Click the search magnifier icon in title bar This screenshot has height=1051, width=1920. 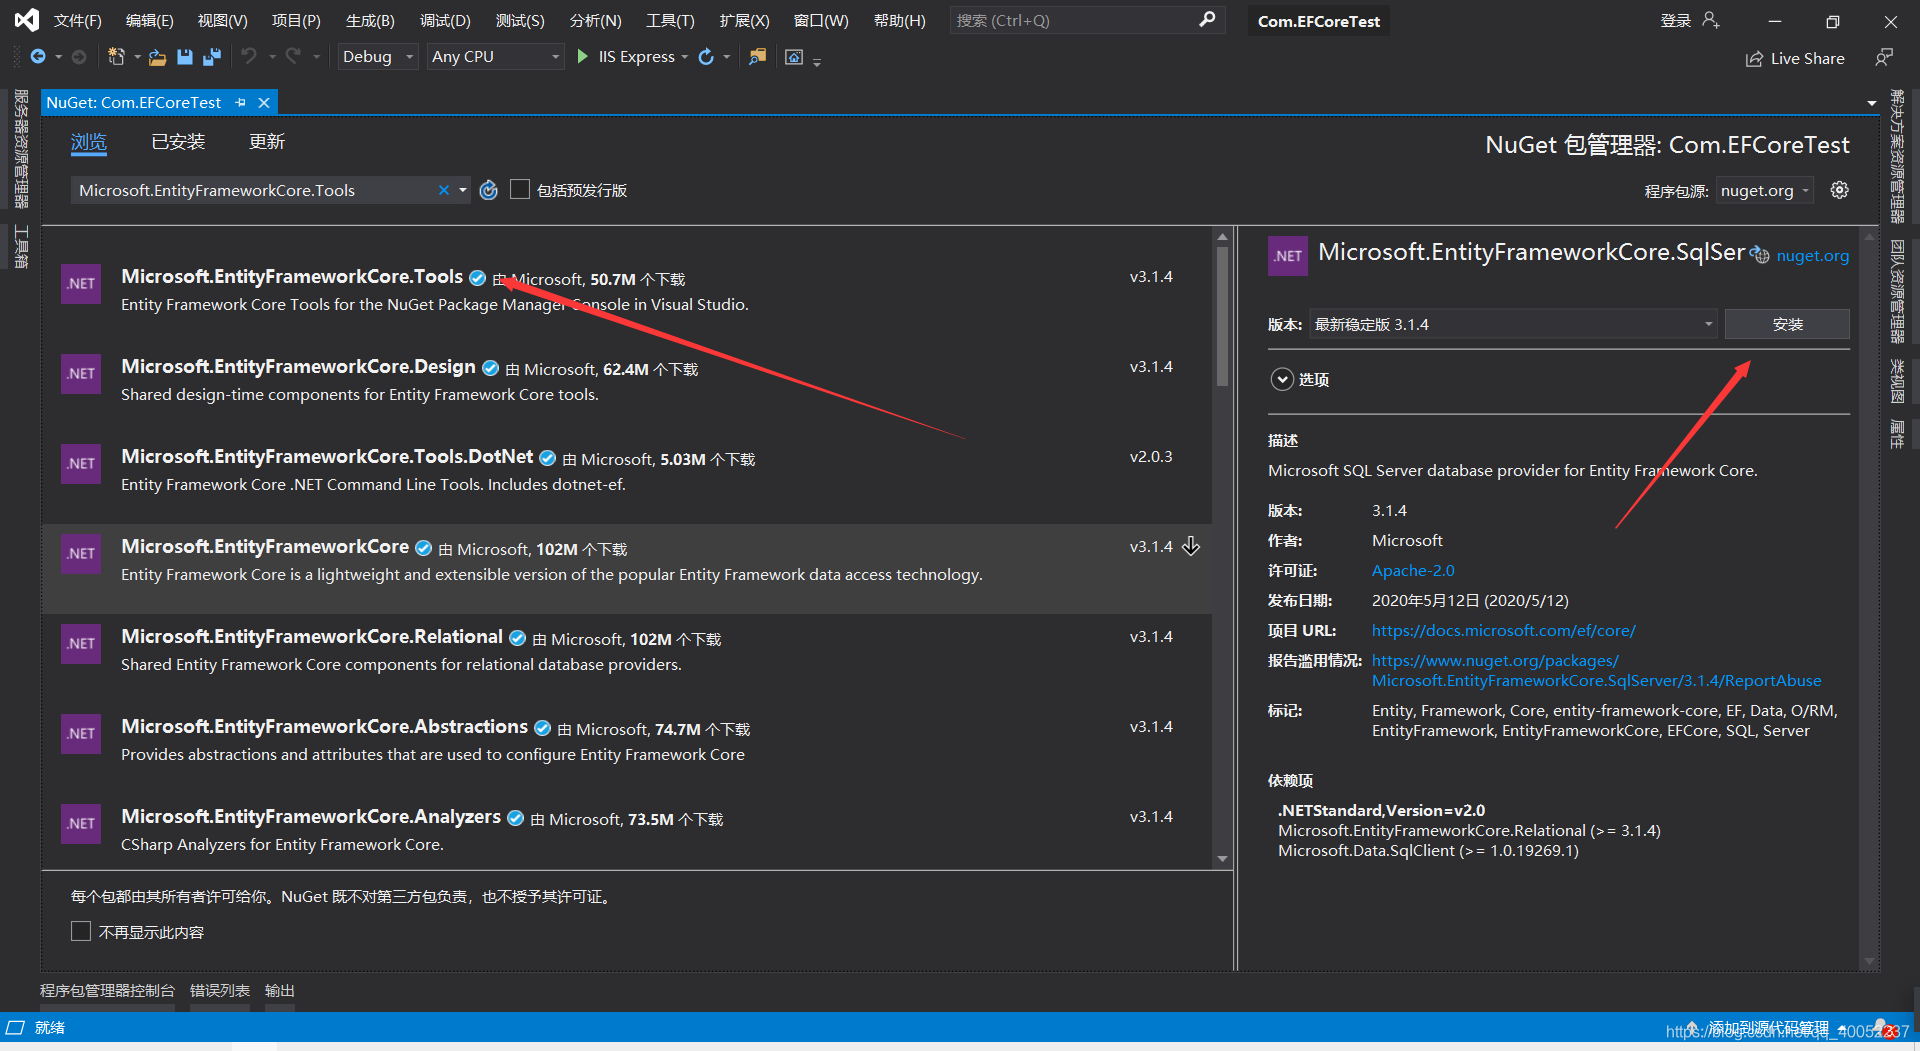1207,20
